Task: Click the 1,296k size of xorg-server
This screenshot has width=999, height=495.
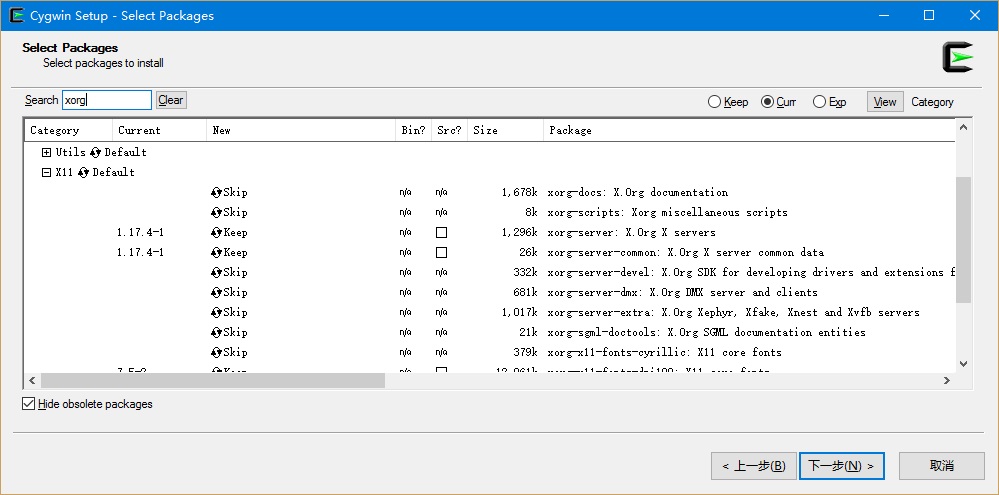Action: tap(519, 233)
